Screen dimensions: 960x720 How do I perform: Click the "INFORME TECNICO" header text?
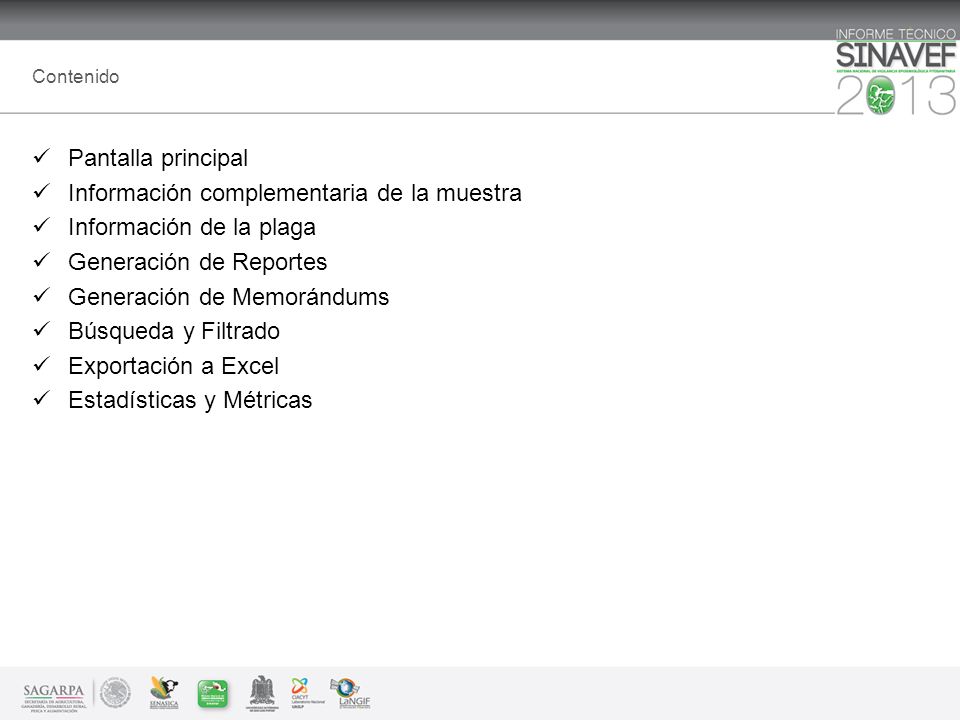point(895,34)
